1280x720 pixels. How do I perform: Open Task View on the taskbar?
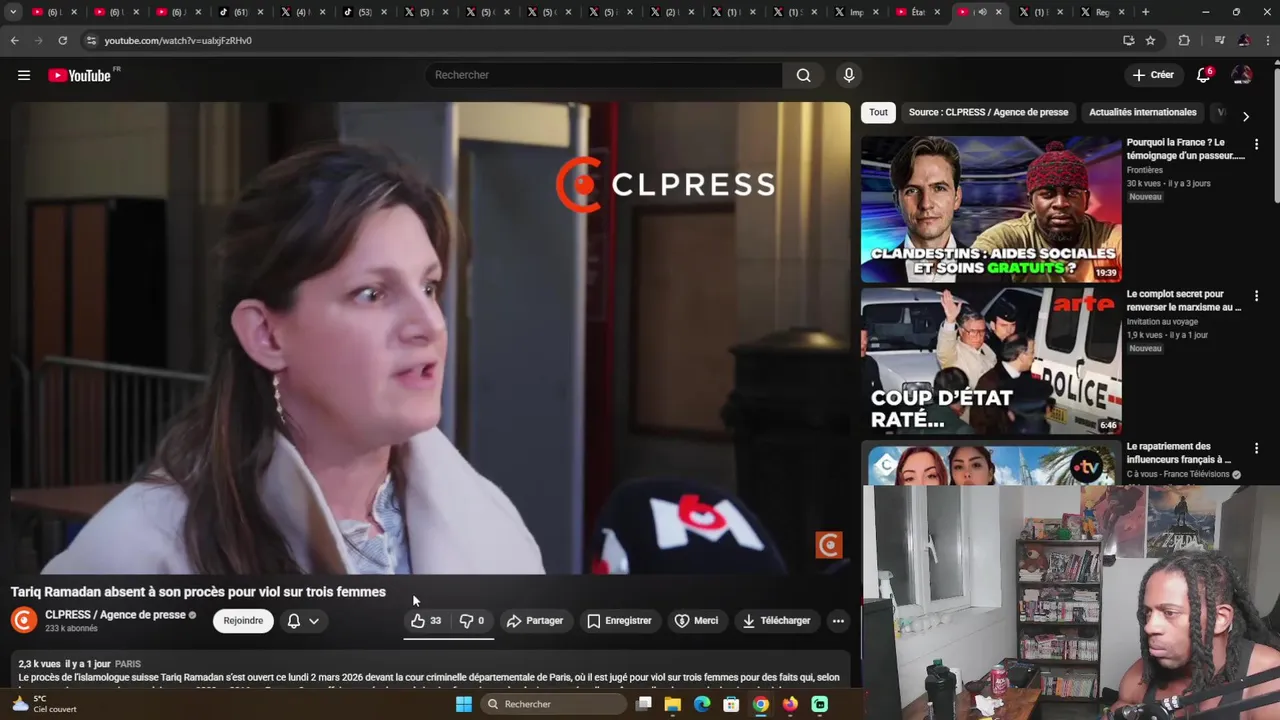click(x=644, y=704)
